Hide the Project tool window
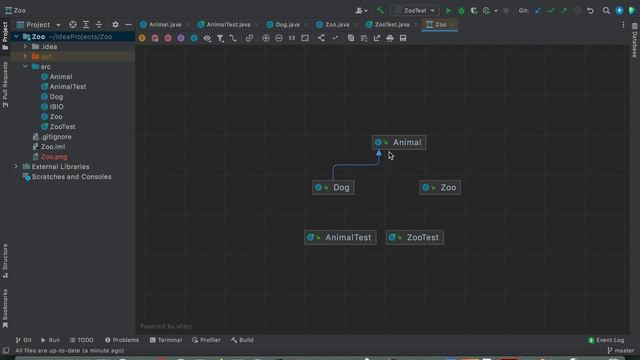Image resolution: width=640 pixels, height=360 pixels. 128,24
